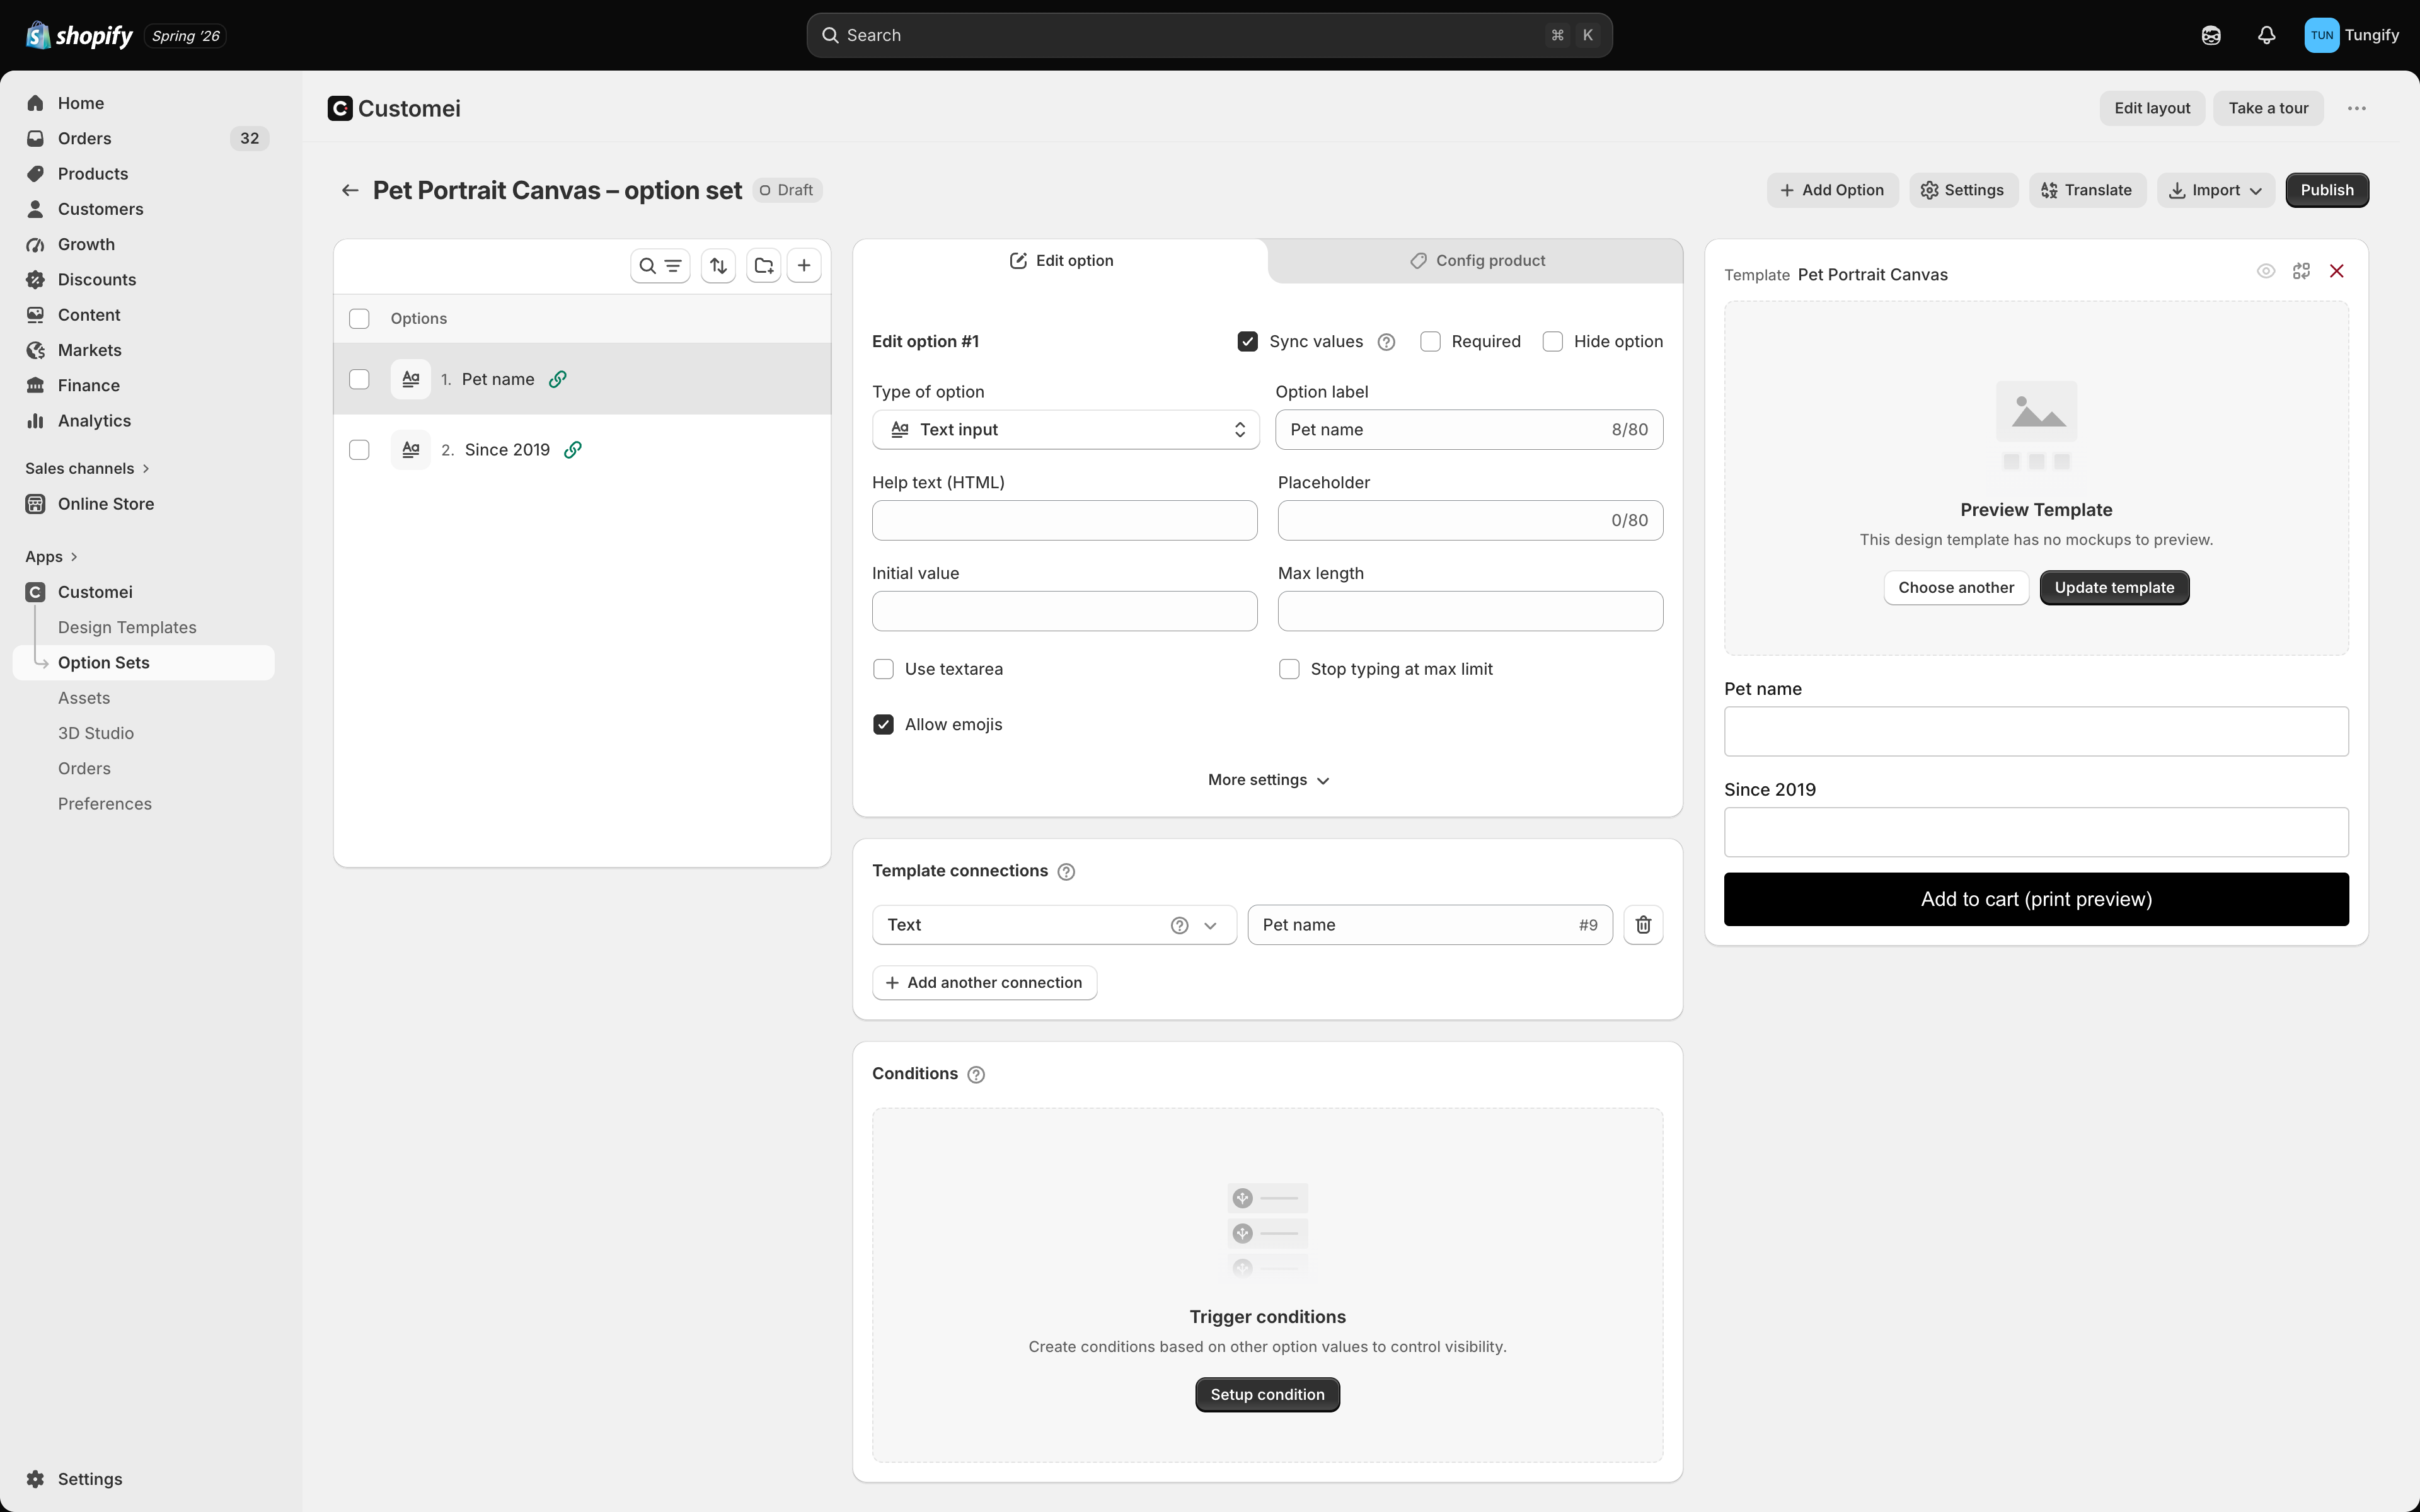Screen dimensions: 2420x1512
Task: Close the template preview panel
Action: (x=2337, y=271)
